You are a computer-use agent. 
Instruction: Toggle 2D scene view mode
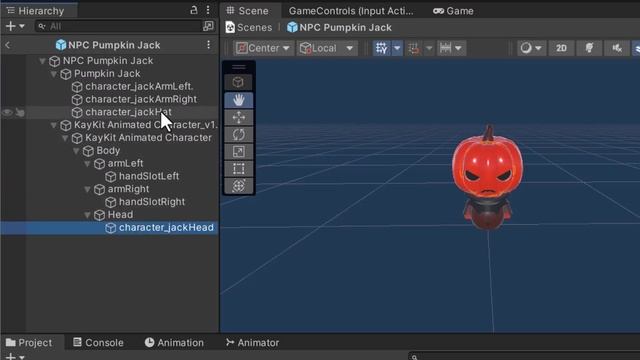[561, 48]
